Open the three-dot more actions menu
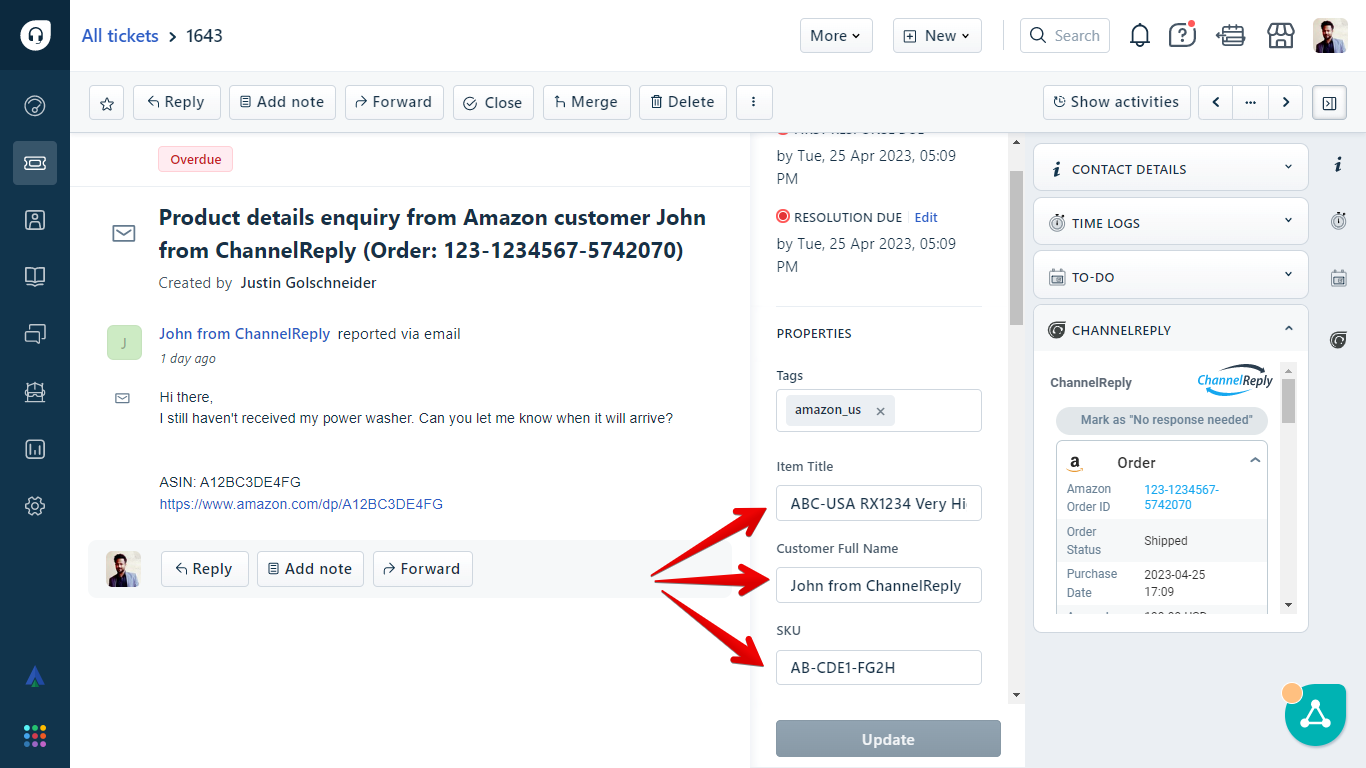The image size is (1366, 768). (x=754, y=102)
